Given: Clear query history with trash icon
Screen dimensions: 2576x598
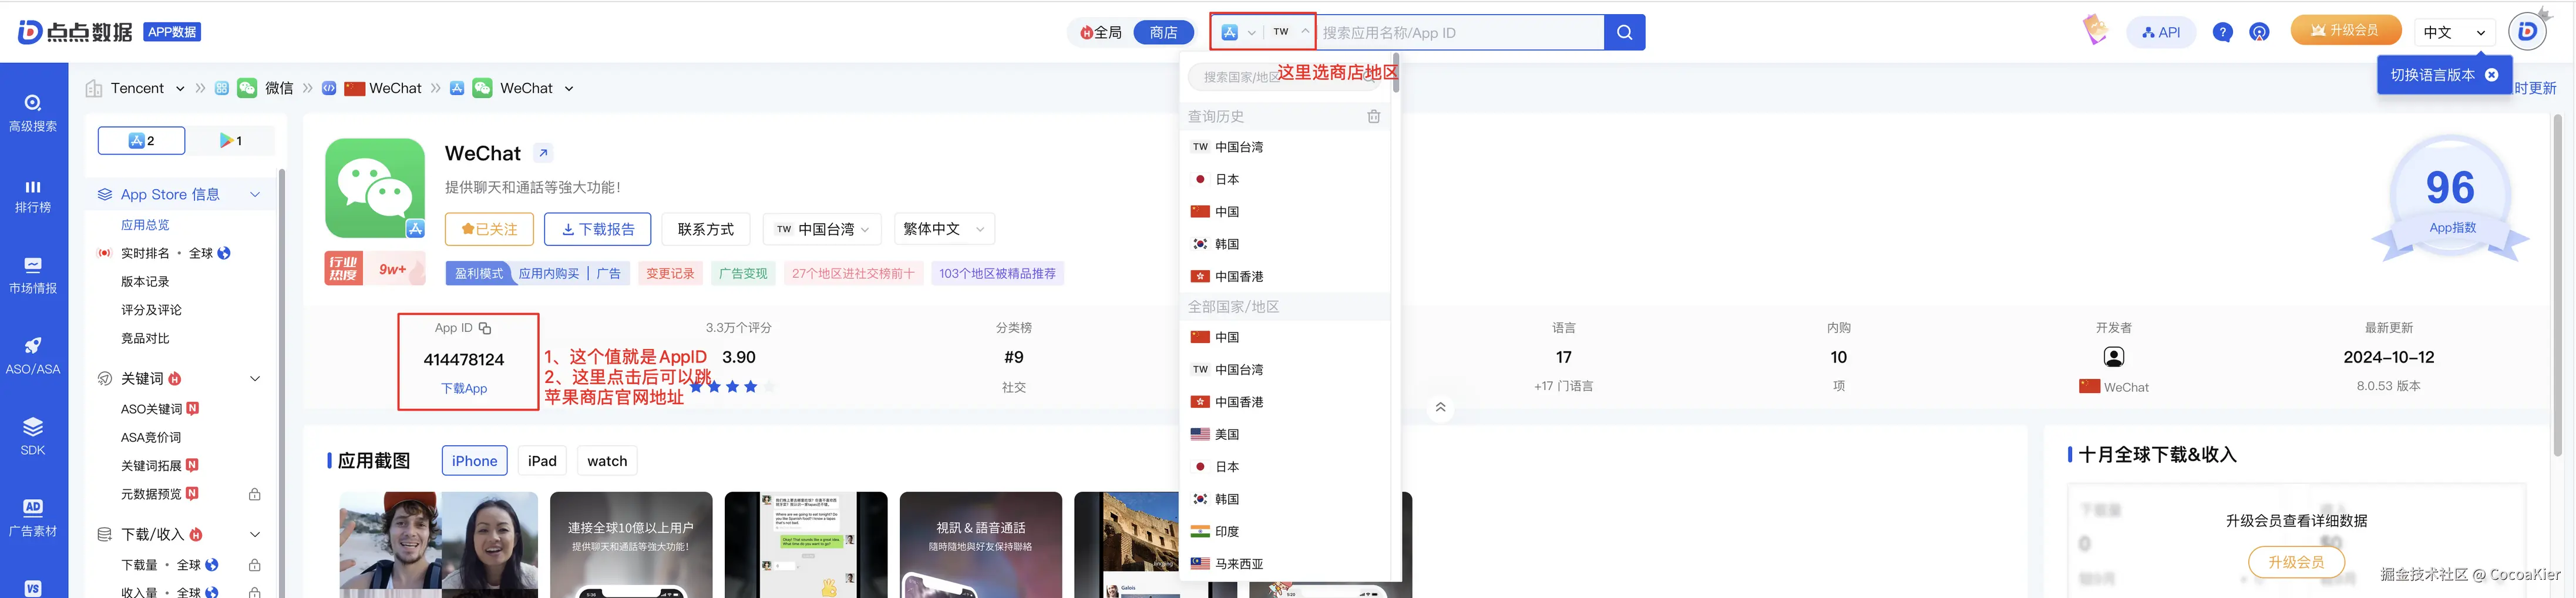Looking at the screenshot, I should (1374, 116).
